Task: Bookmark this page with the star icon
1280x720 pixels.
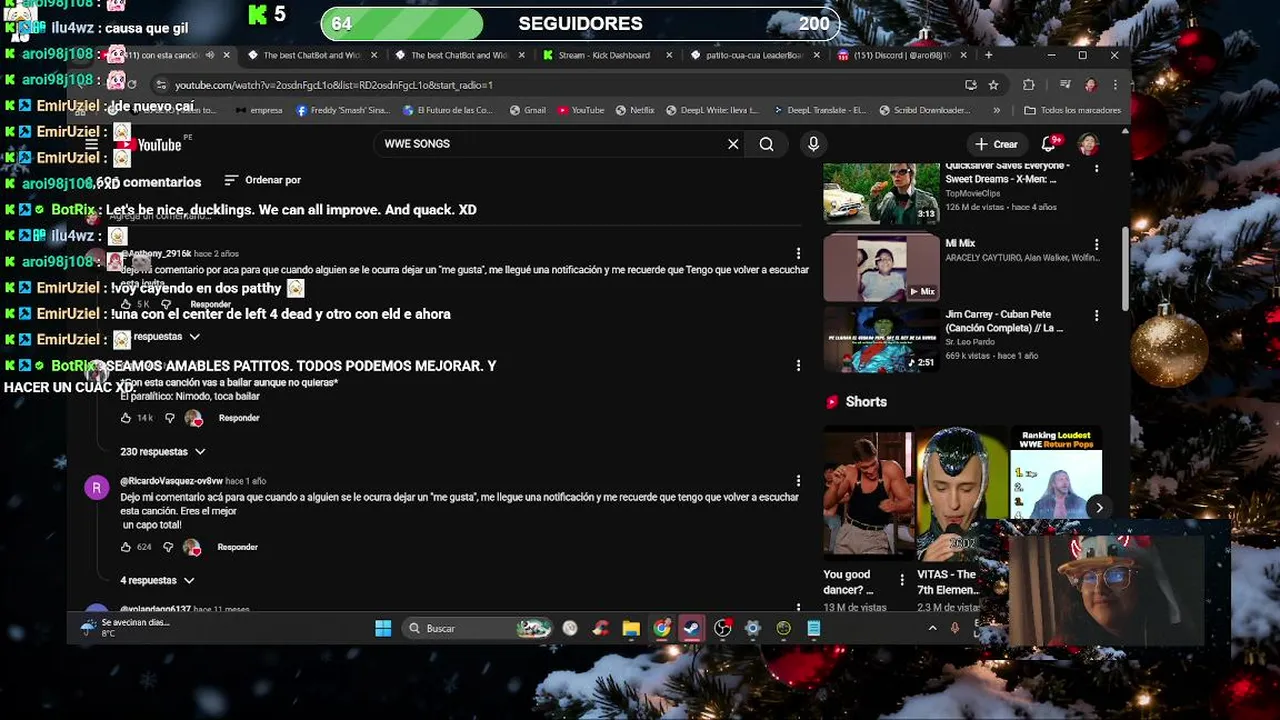Action: coord(993,85)
